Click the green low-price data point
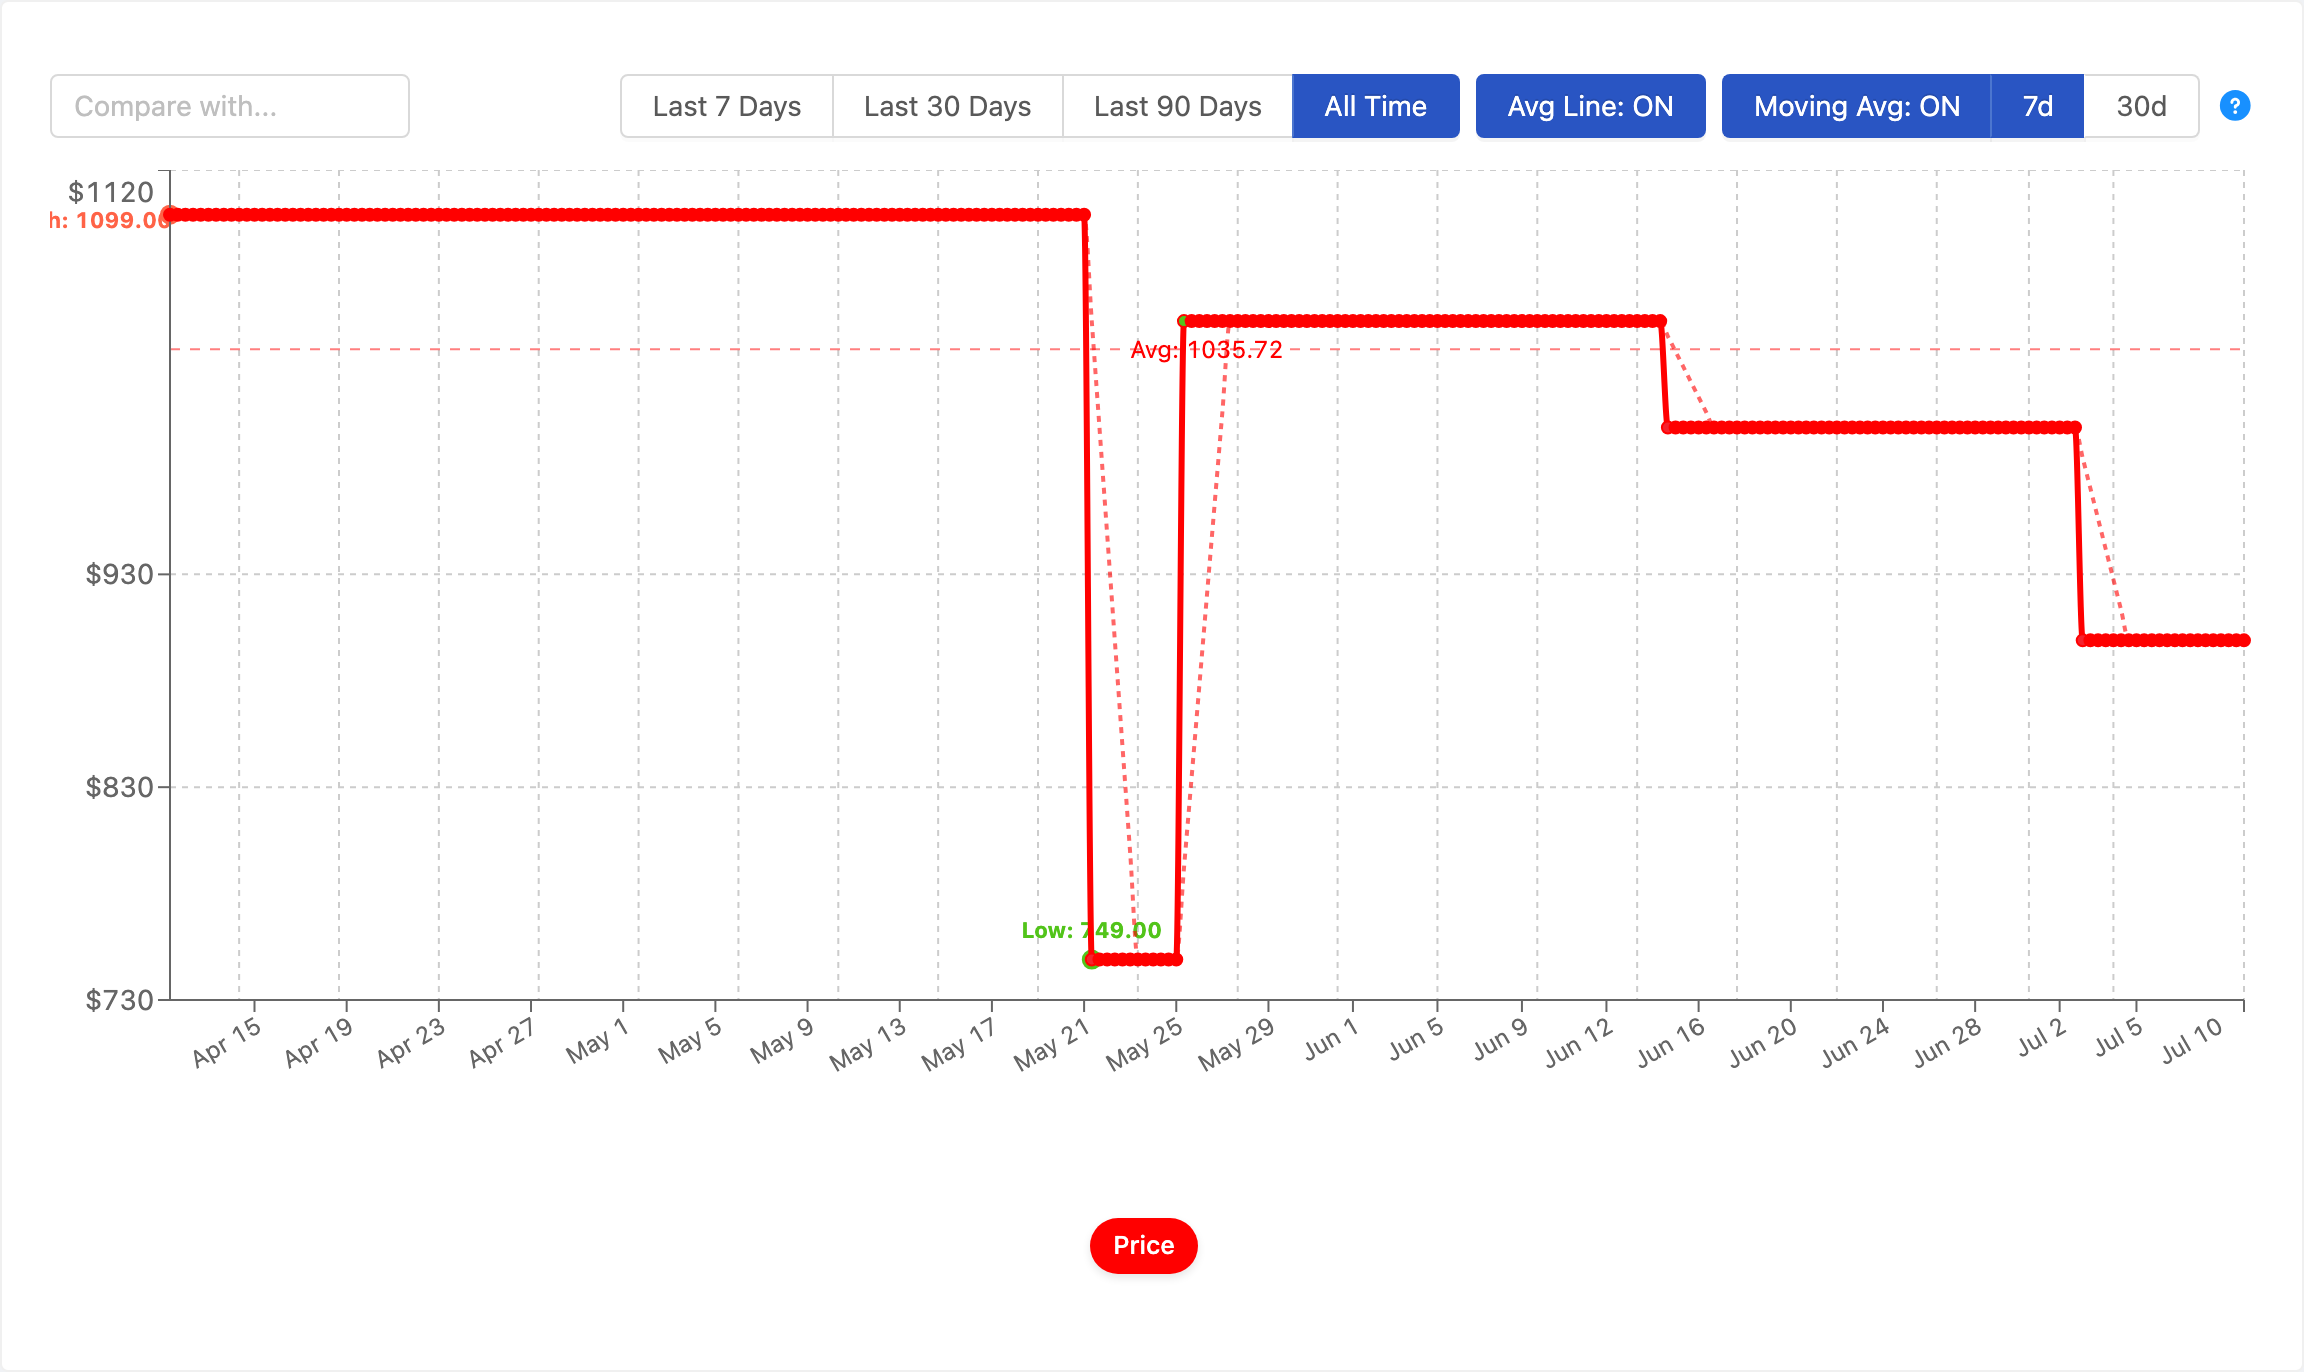The width and height of the screenshot is (2304, 1372). tap(1091, 960)
